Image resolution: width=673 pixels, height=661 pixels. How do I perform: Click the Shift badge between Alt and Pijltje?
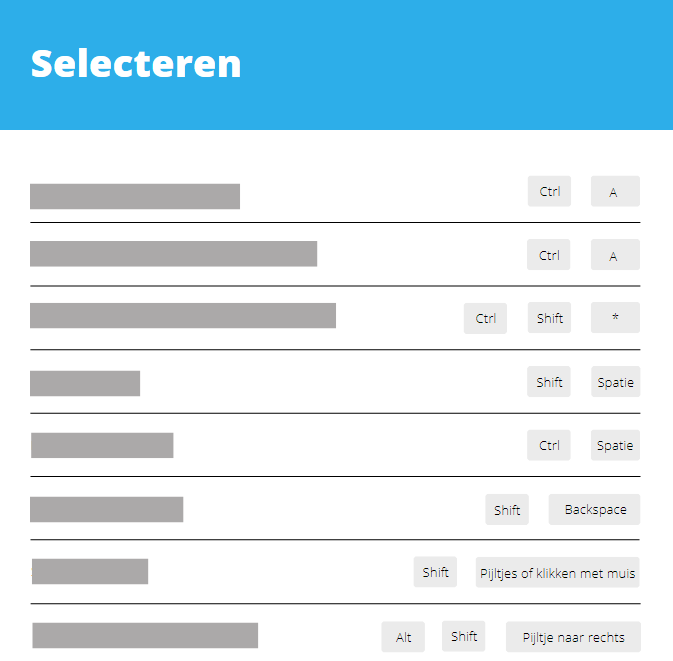click(464, 636)
